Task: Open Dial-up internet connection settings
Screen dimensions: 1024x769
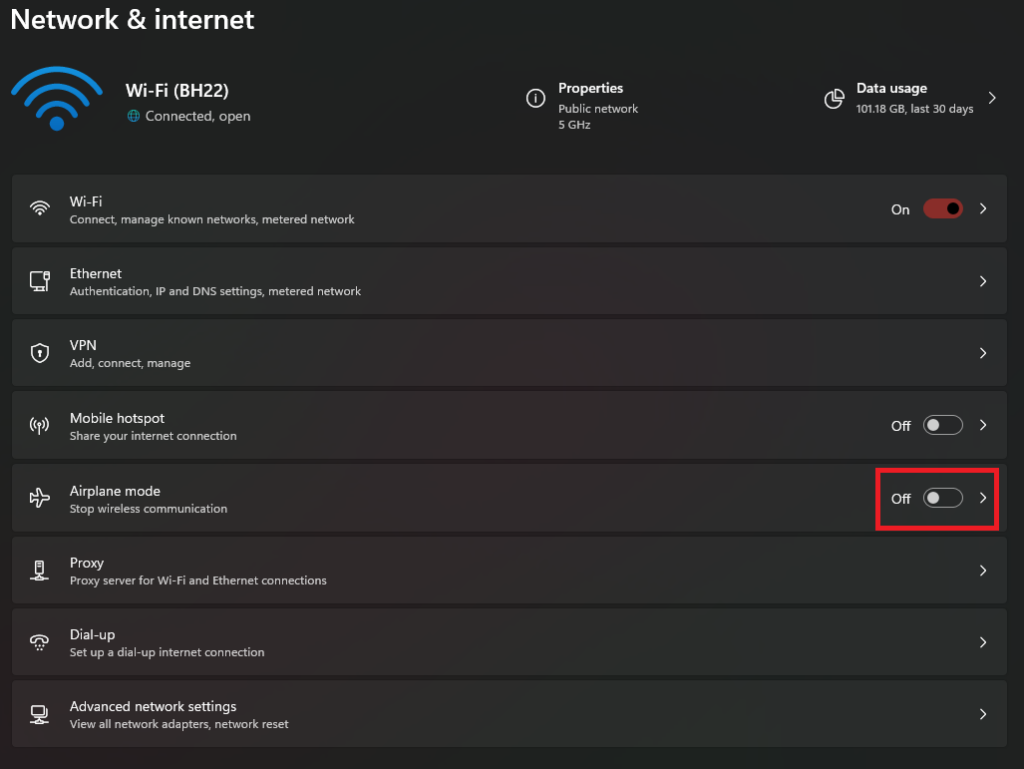Action: click(983, 641)
